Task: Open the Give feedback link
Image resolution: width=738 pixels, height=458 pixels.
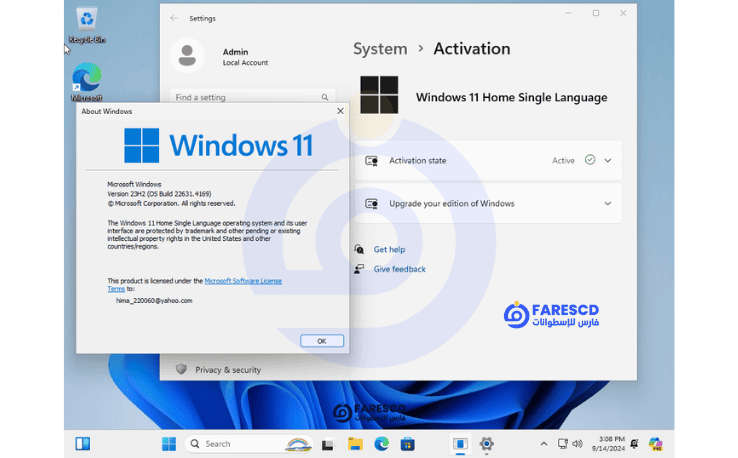Action: click(400, 269)
